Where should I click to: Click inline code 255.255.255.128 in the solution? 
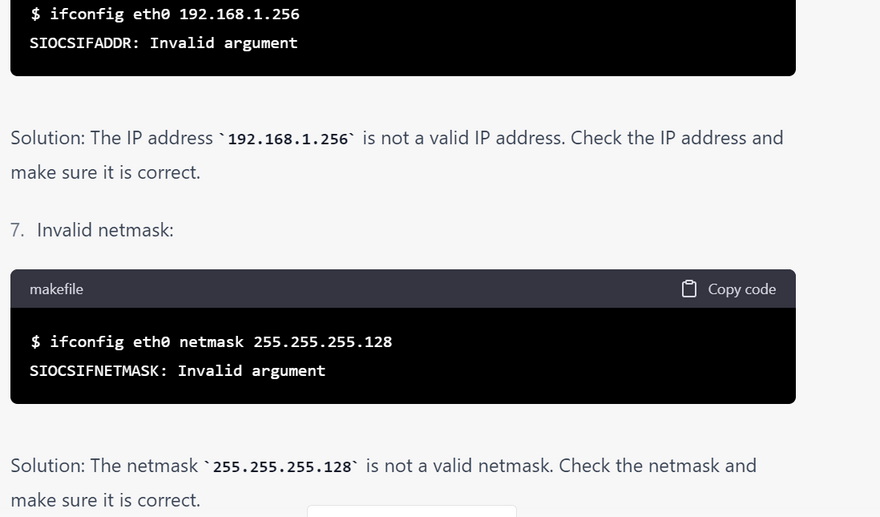click(282, 467)
